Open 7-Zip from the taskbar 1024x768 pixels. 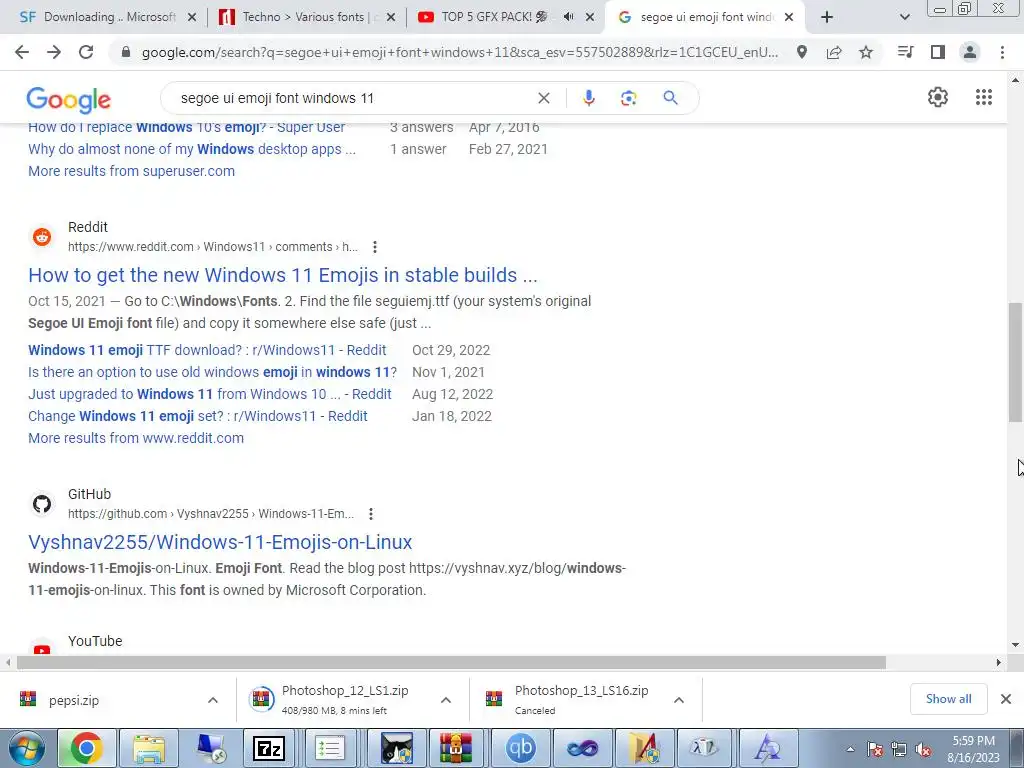268,748
